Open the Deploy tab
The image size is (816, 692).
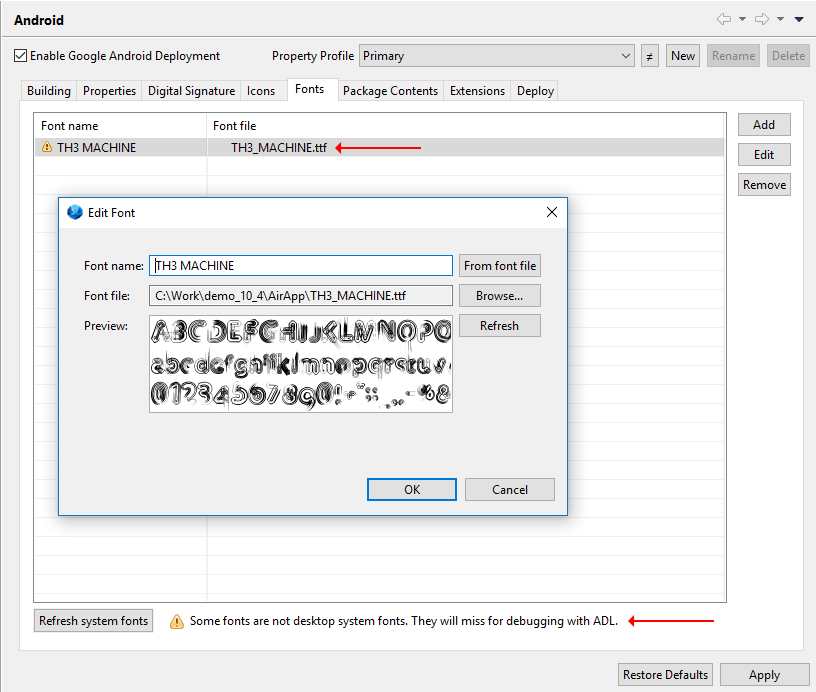(x=534, y=90)
